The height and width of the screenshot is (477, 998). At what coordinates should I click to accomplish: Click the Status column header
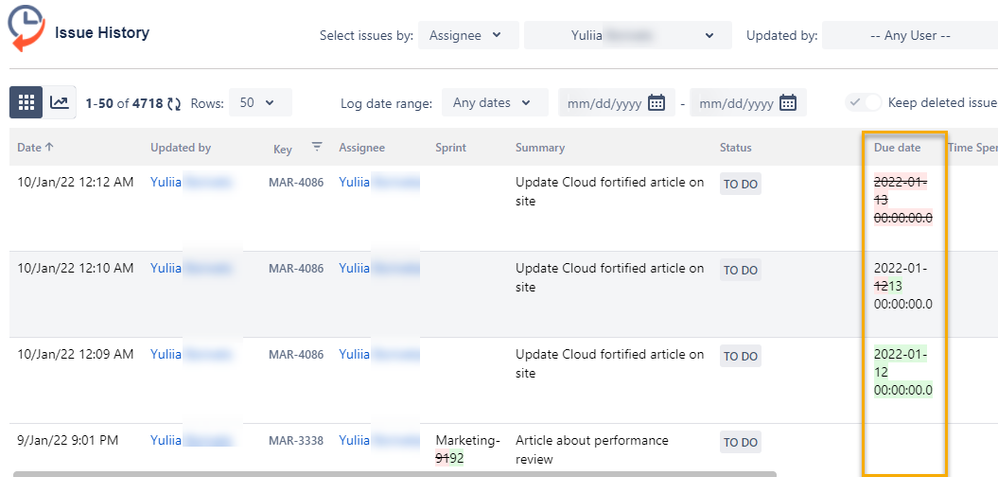735,148
